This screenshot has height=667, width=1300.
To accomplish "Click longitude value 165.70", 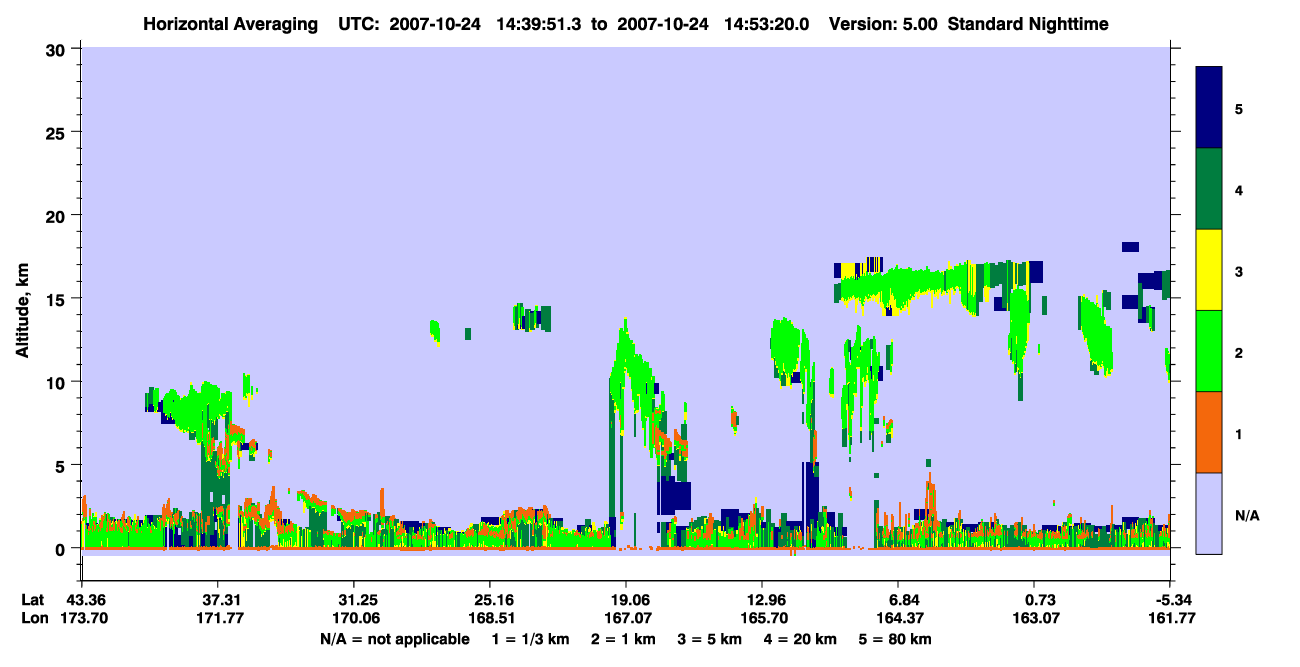I will [x=762, y=618].
